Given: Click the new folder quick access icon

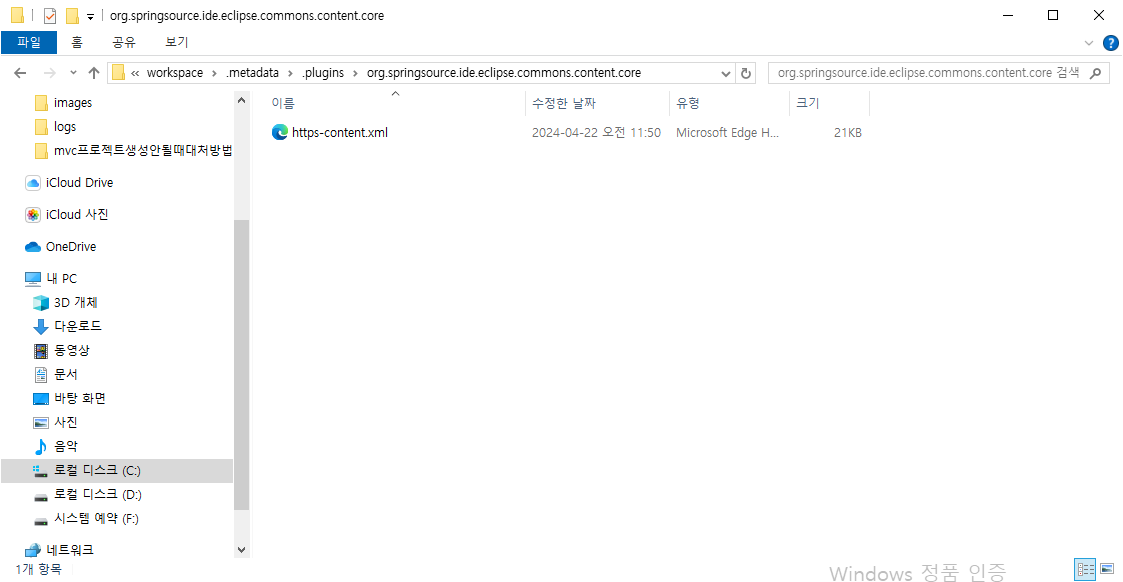Looking at the screenshot, I should pyautogui.click(x=72, y=16).
